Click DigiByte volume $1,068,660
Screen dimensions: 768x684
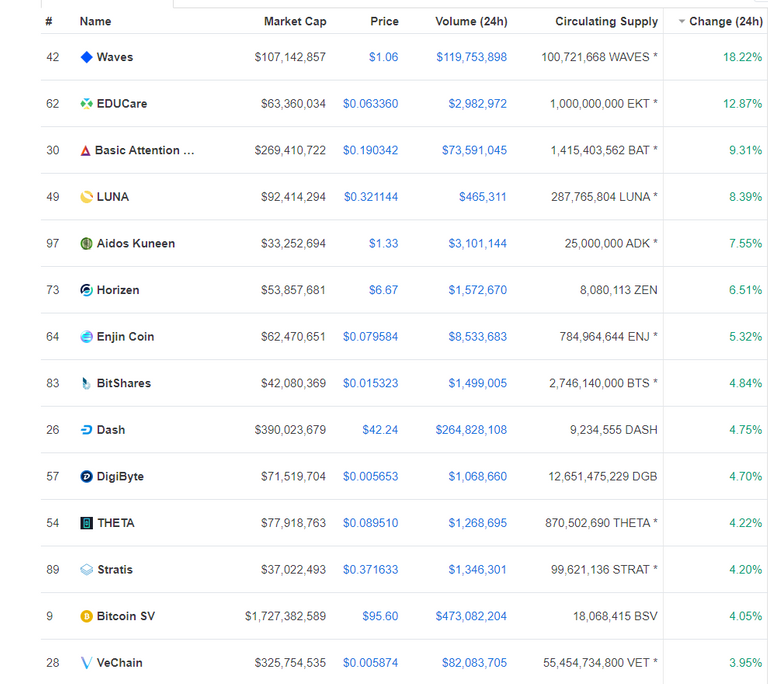pyautogui.click(x=478, y=476)
